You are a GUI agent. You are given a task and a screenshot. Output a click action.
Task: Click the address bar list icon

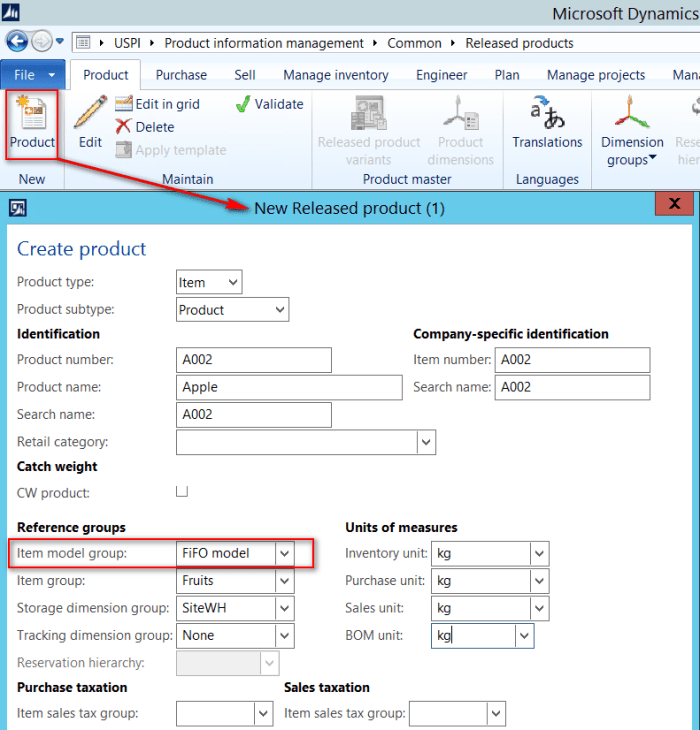pyautogui.click(x=83, y=43)
